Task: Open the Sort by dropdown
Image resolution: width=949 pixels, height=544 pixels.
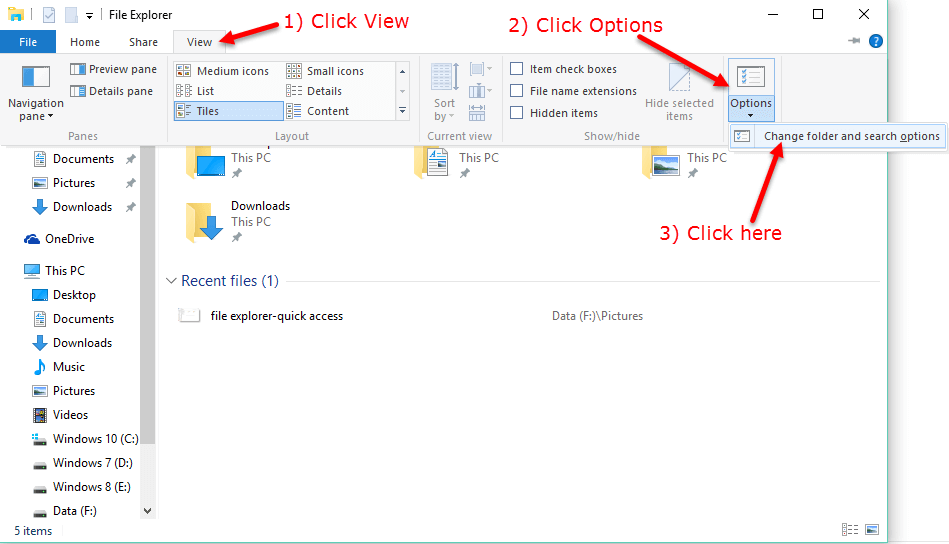Action: (x=444, y=92)
